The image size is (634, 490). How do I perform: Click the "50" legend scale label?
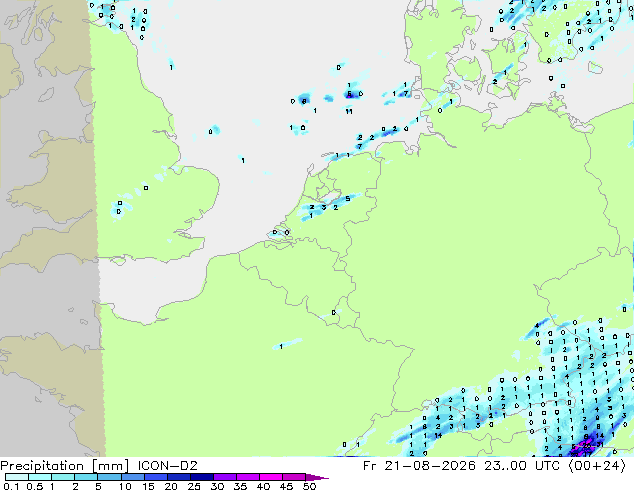point(310,486)
